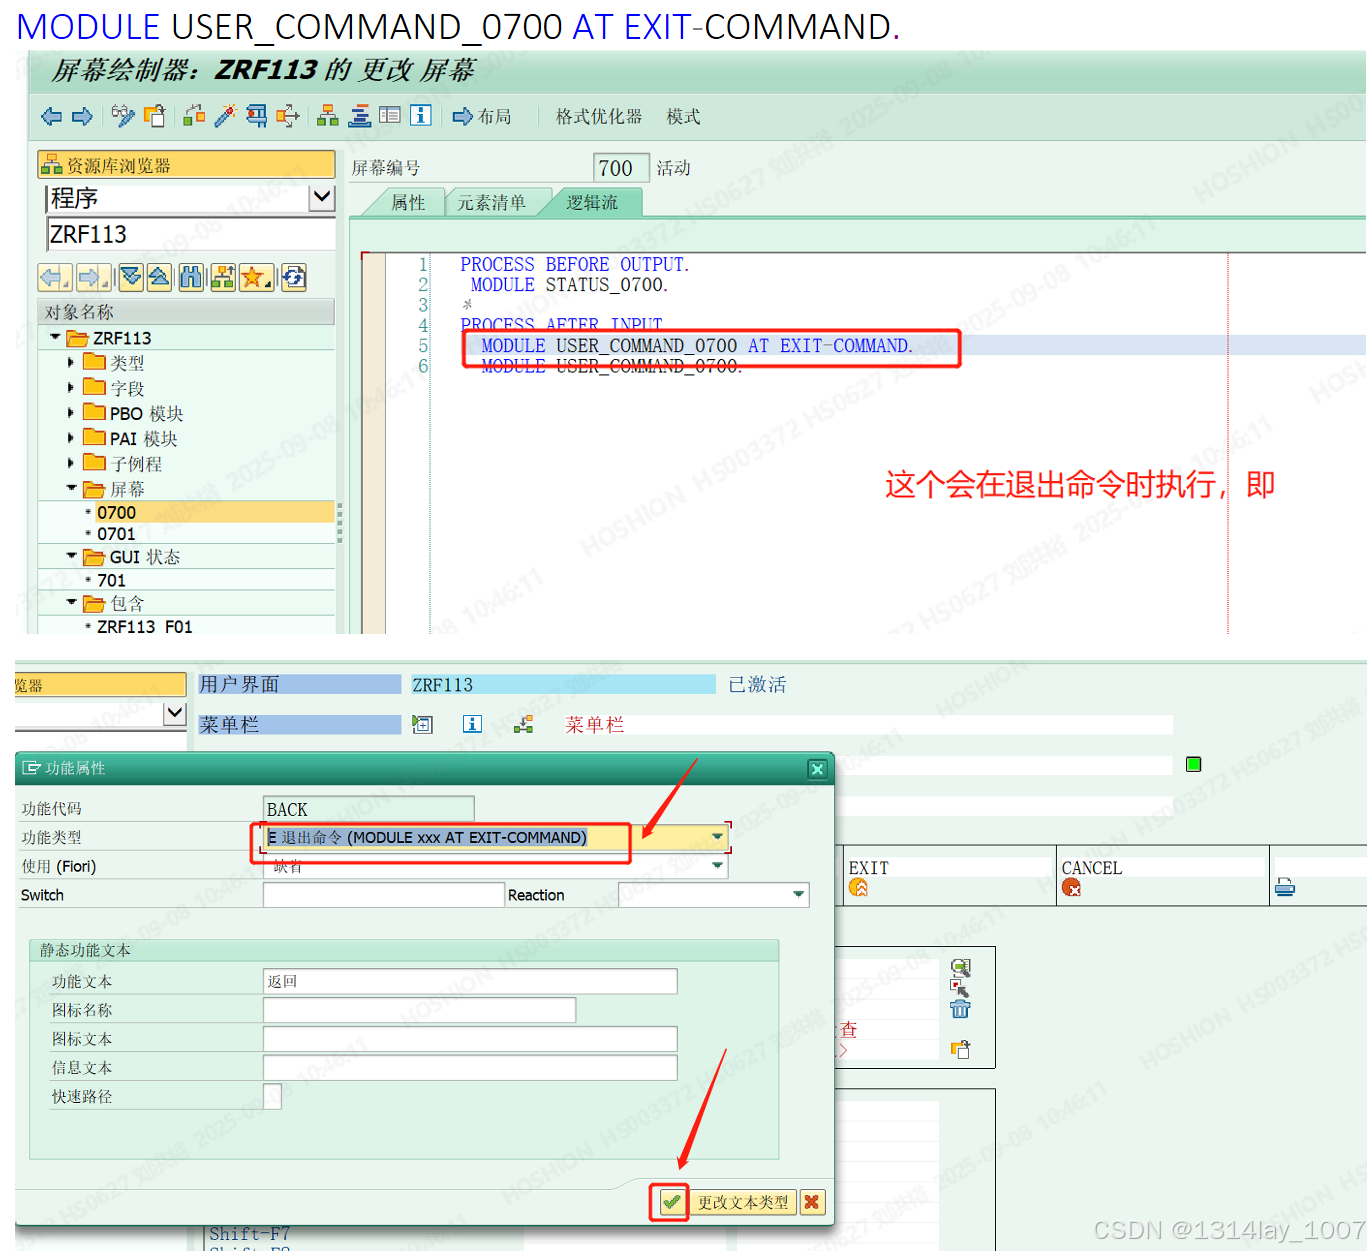The width and height of the screenshot is (1370, 1253).
Task: Click the info icon in the main toolbar
Action: pos(420,115)
